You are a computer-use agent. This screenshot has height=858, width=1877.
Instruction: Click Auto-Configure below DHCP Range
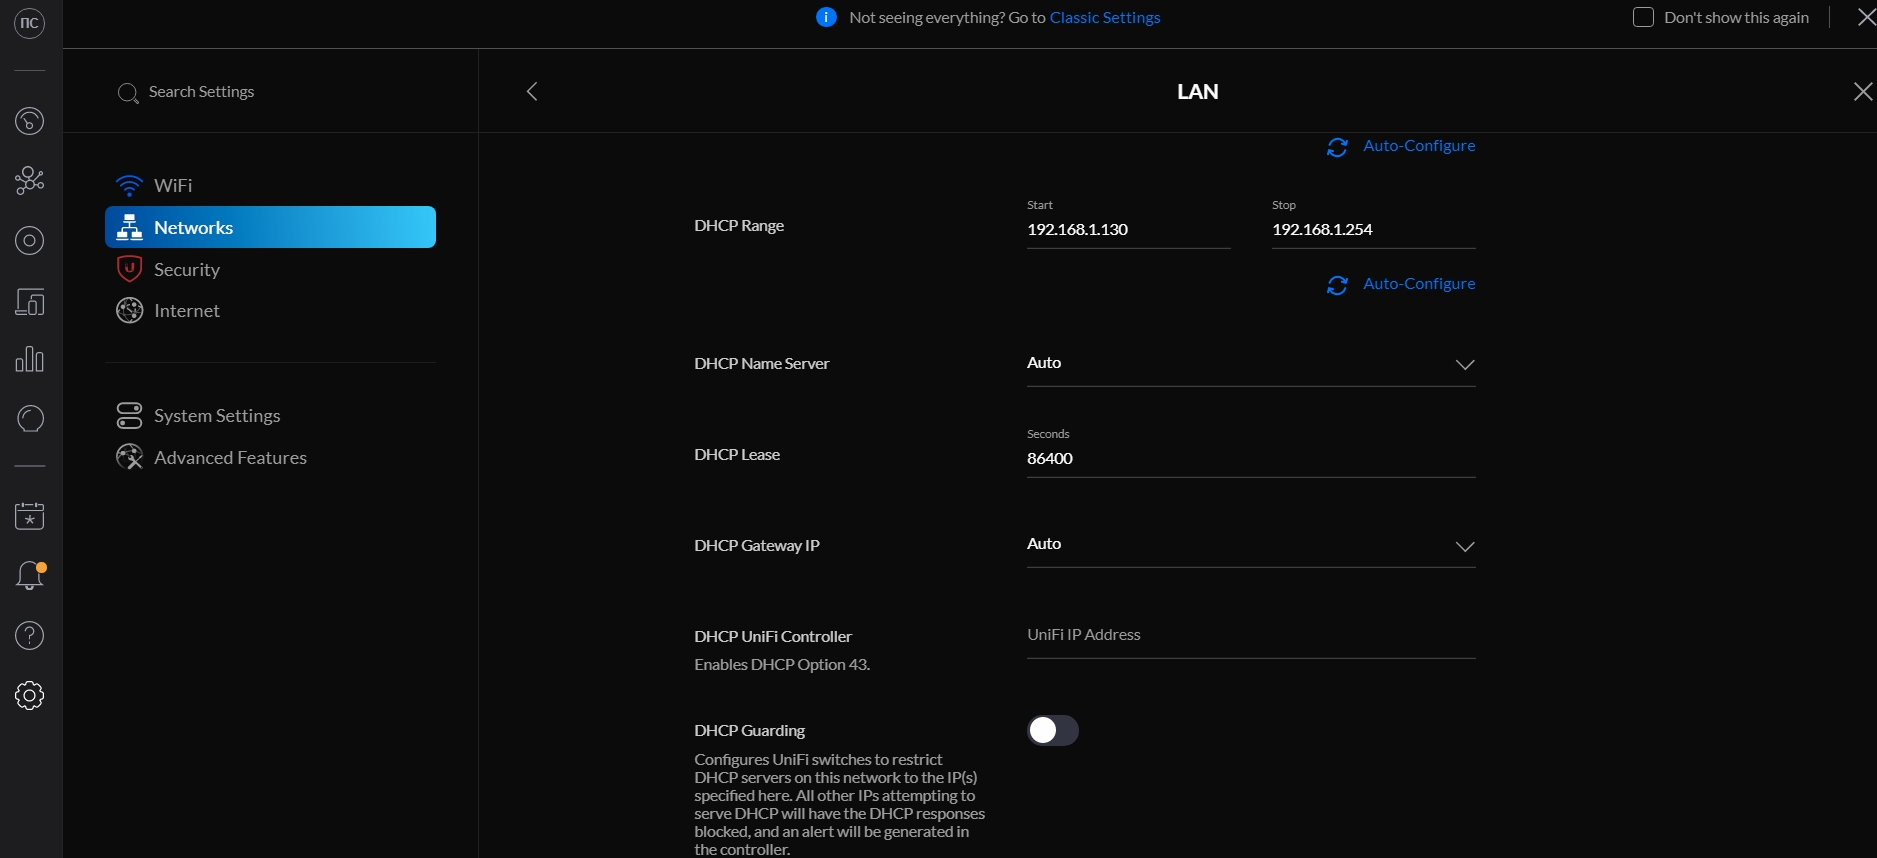pos(1419,284)
